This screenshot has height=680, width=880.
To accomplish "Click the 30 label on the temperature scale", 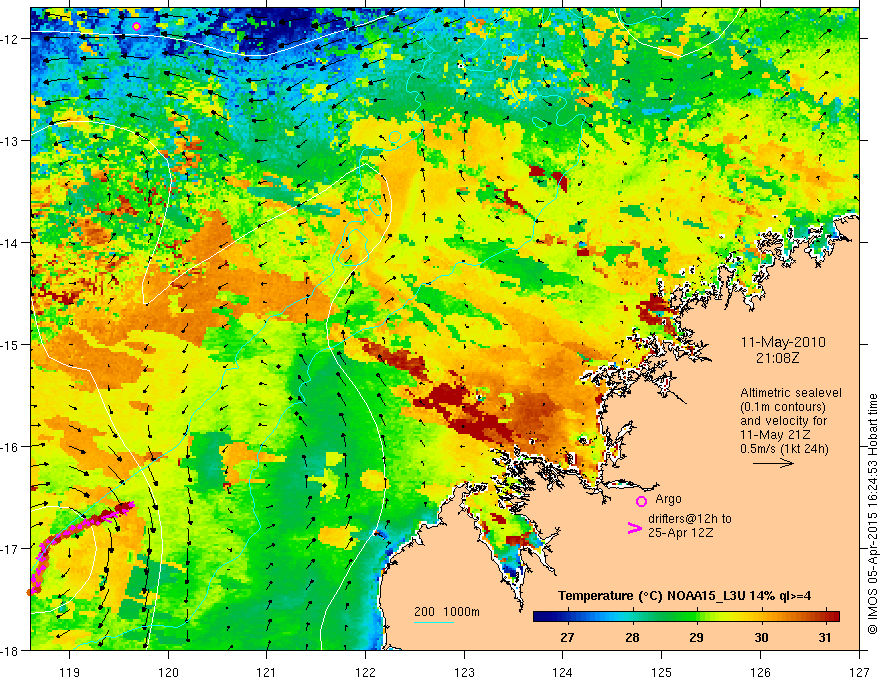I will 761,637.
